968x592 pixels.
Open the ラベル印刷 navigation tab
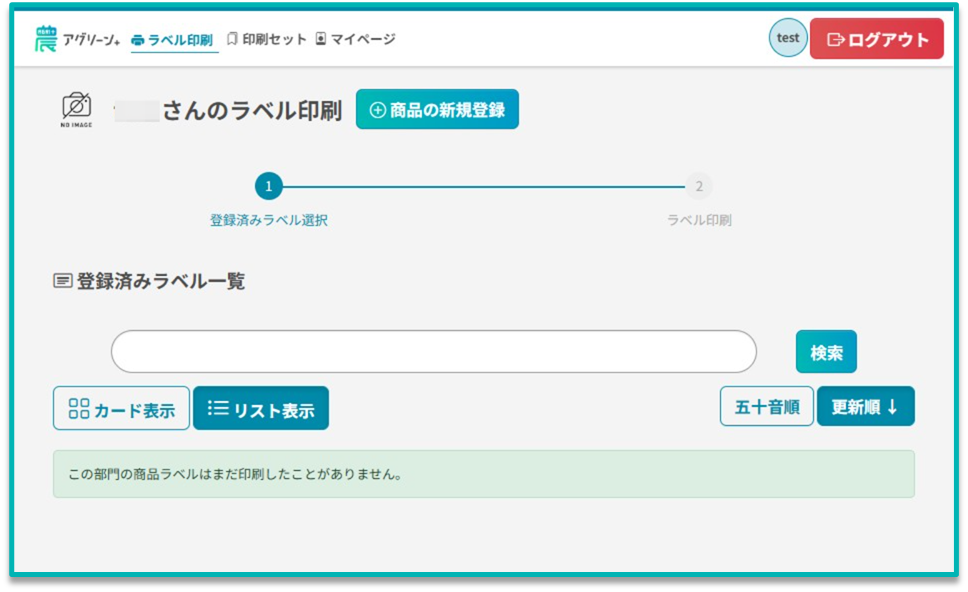(x=172, y=40)
